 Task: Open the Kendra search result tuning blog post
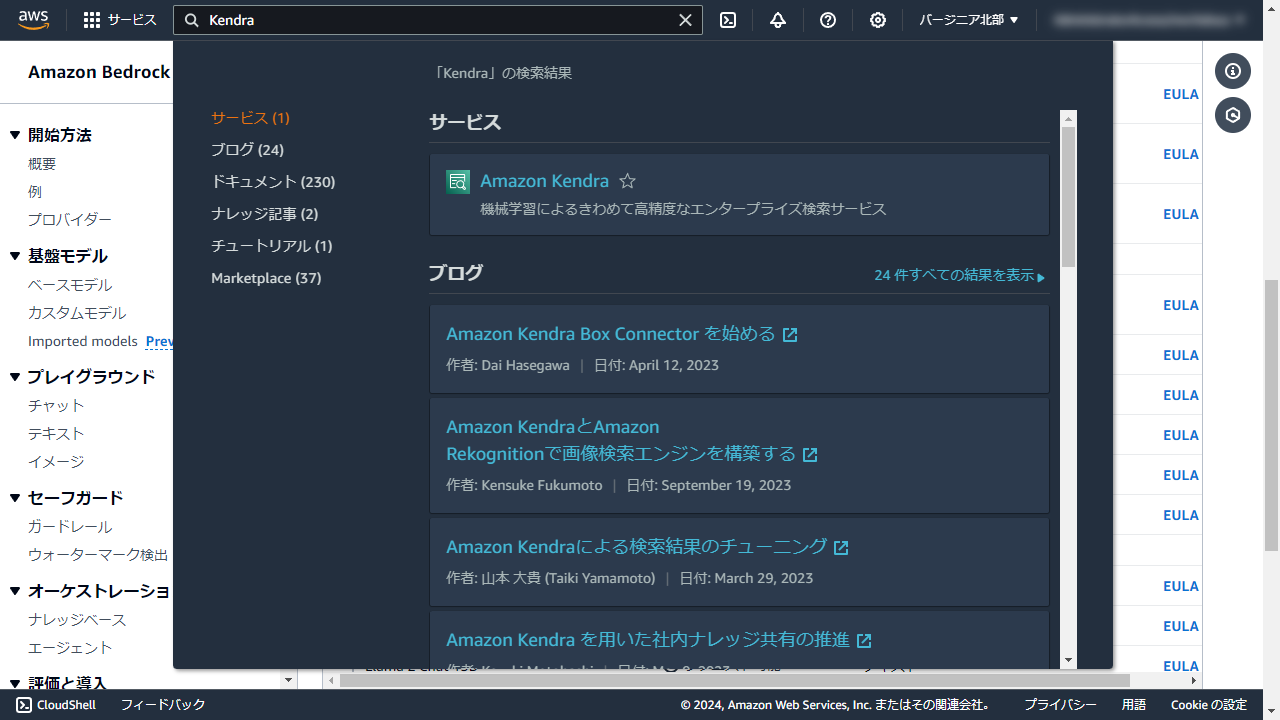click(x=637, y=547)
